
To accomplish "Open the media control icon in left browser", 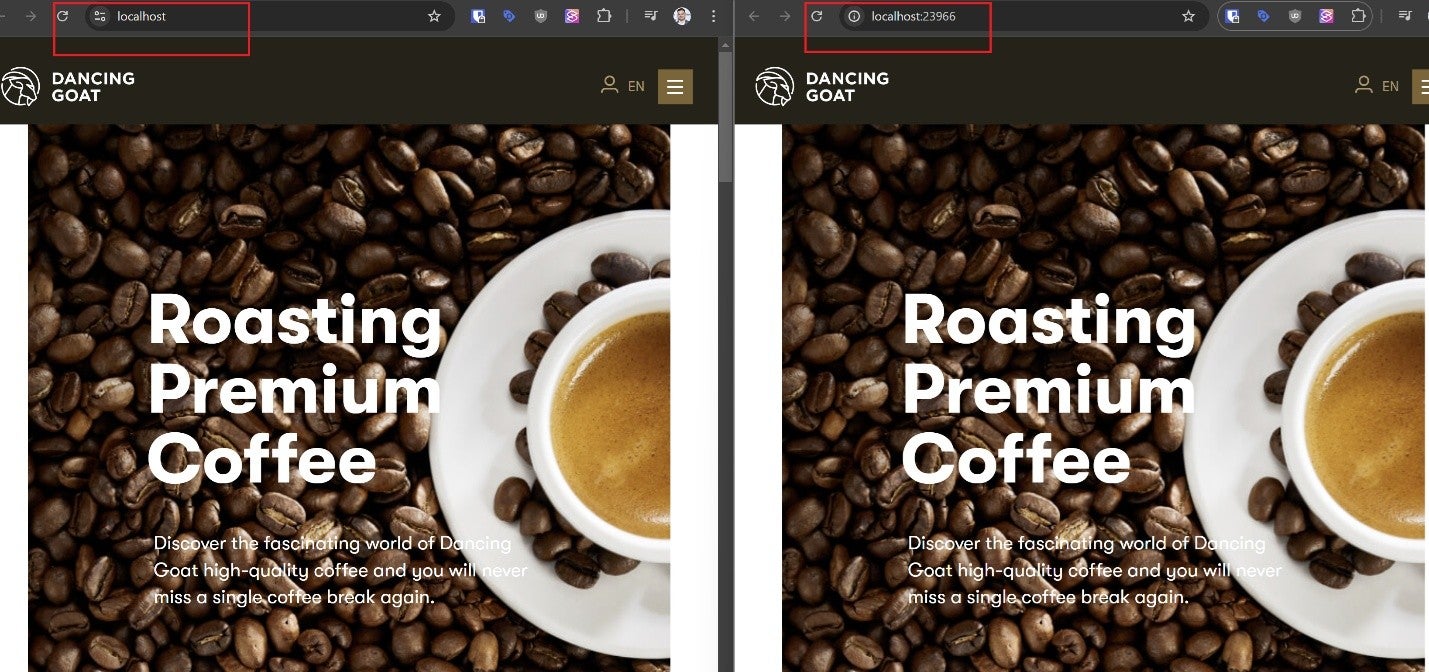I will coord(651,16).
